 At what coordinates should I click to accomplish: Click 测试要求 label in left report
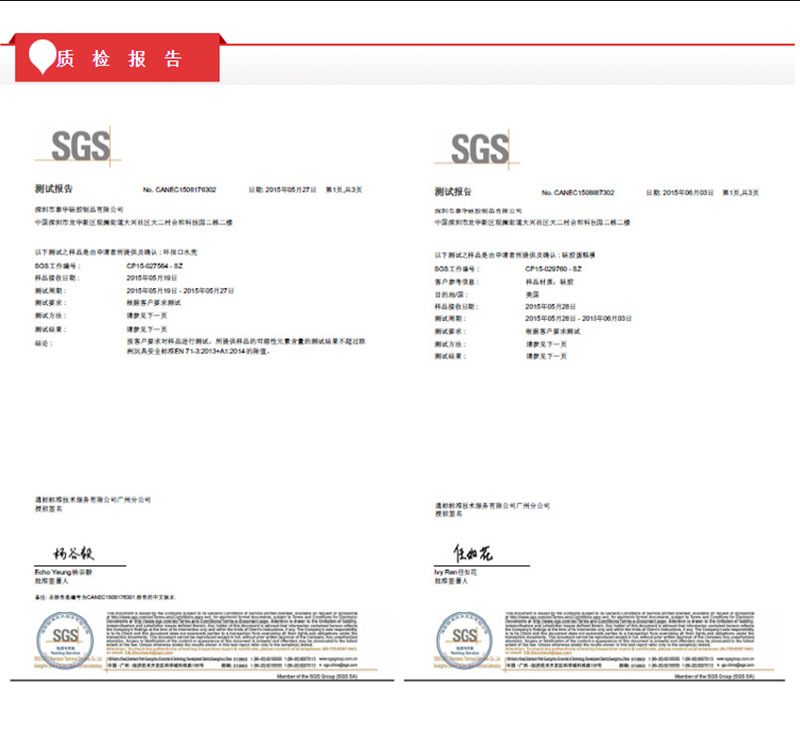51,303
